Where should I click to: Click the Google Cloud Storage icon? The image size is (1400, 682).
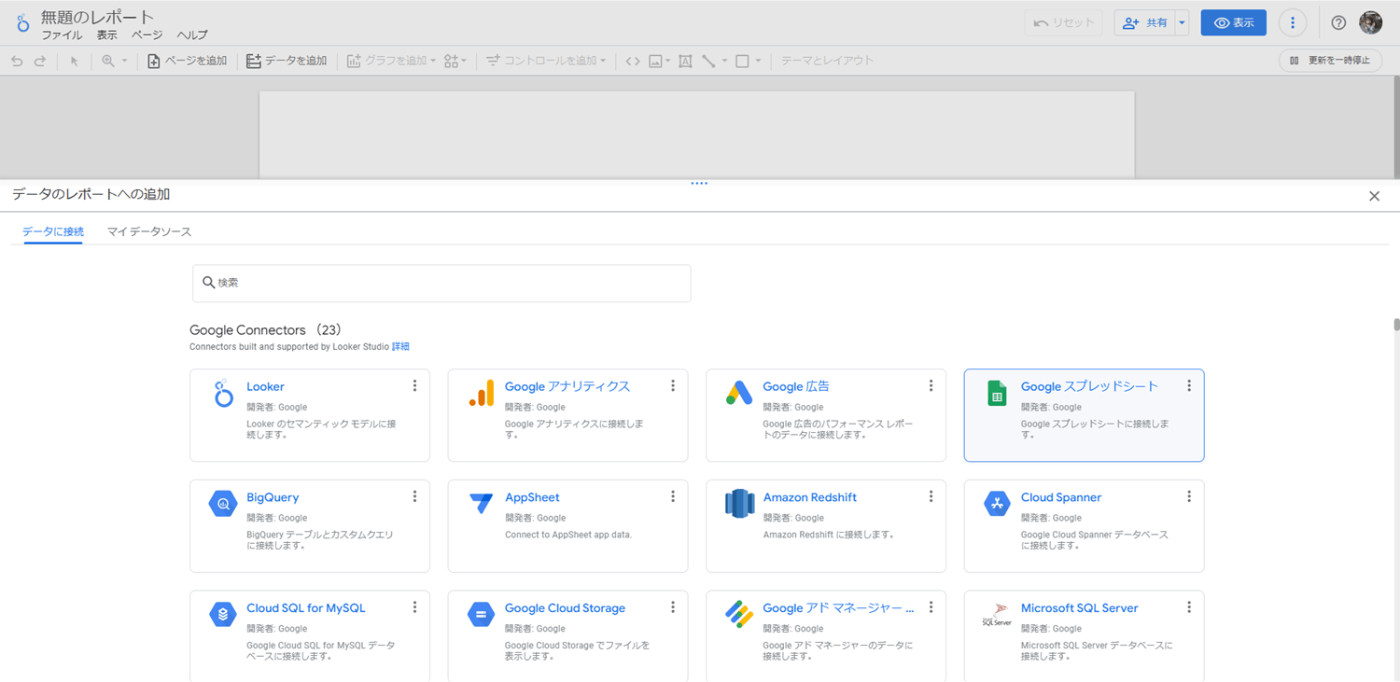click(x=481, y=614)
